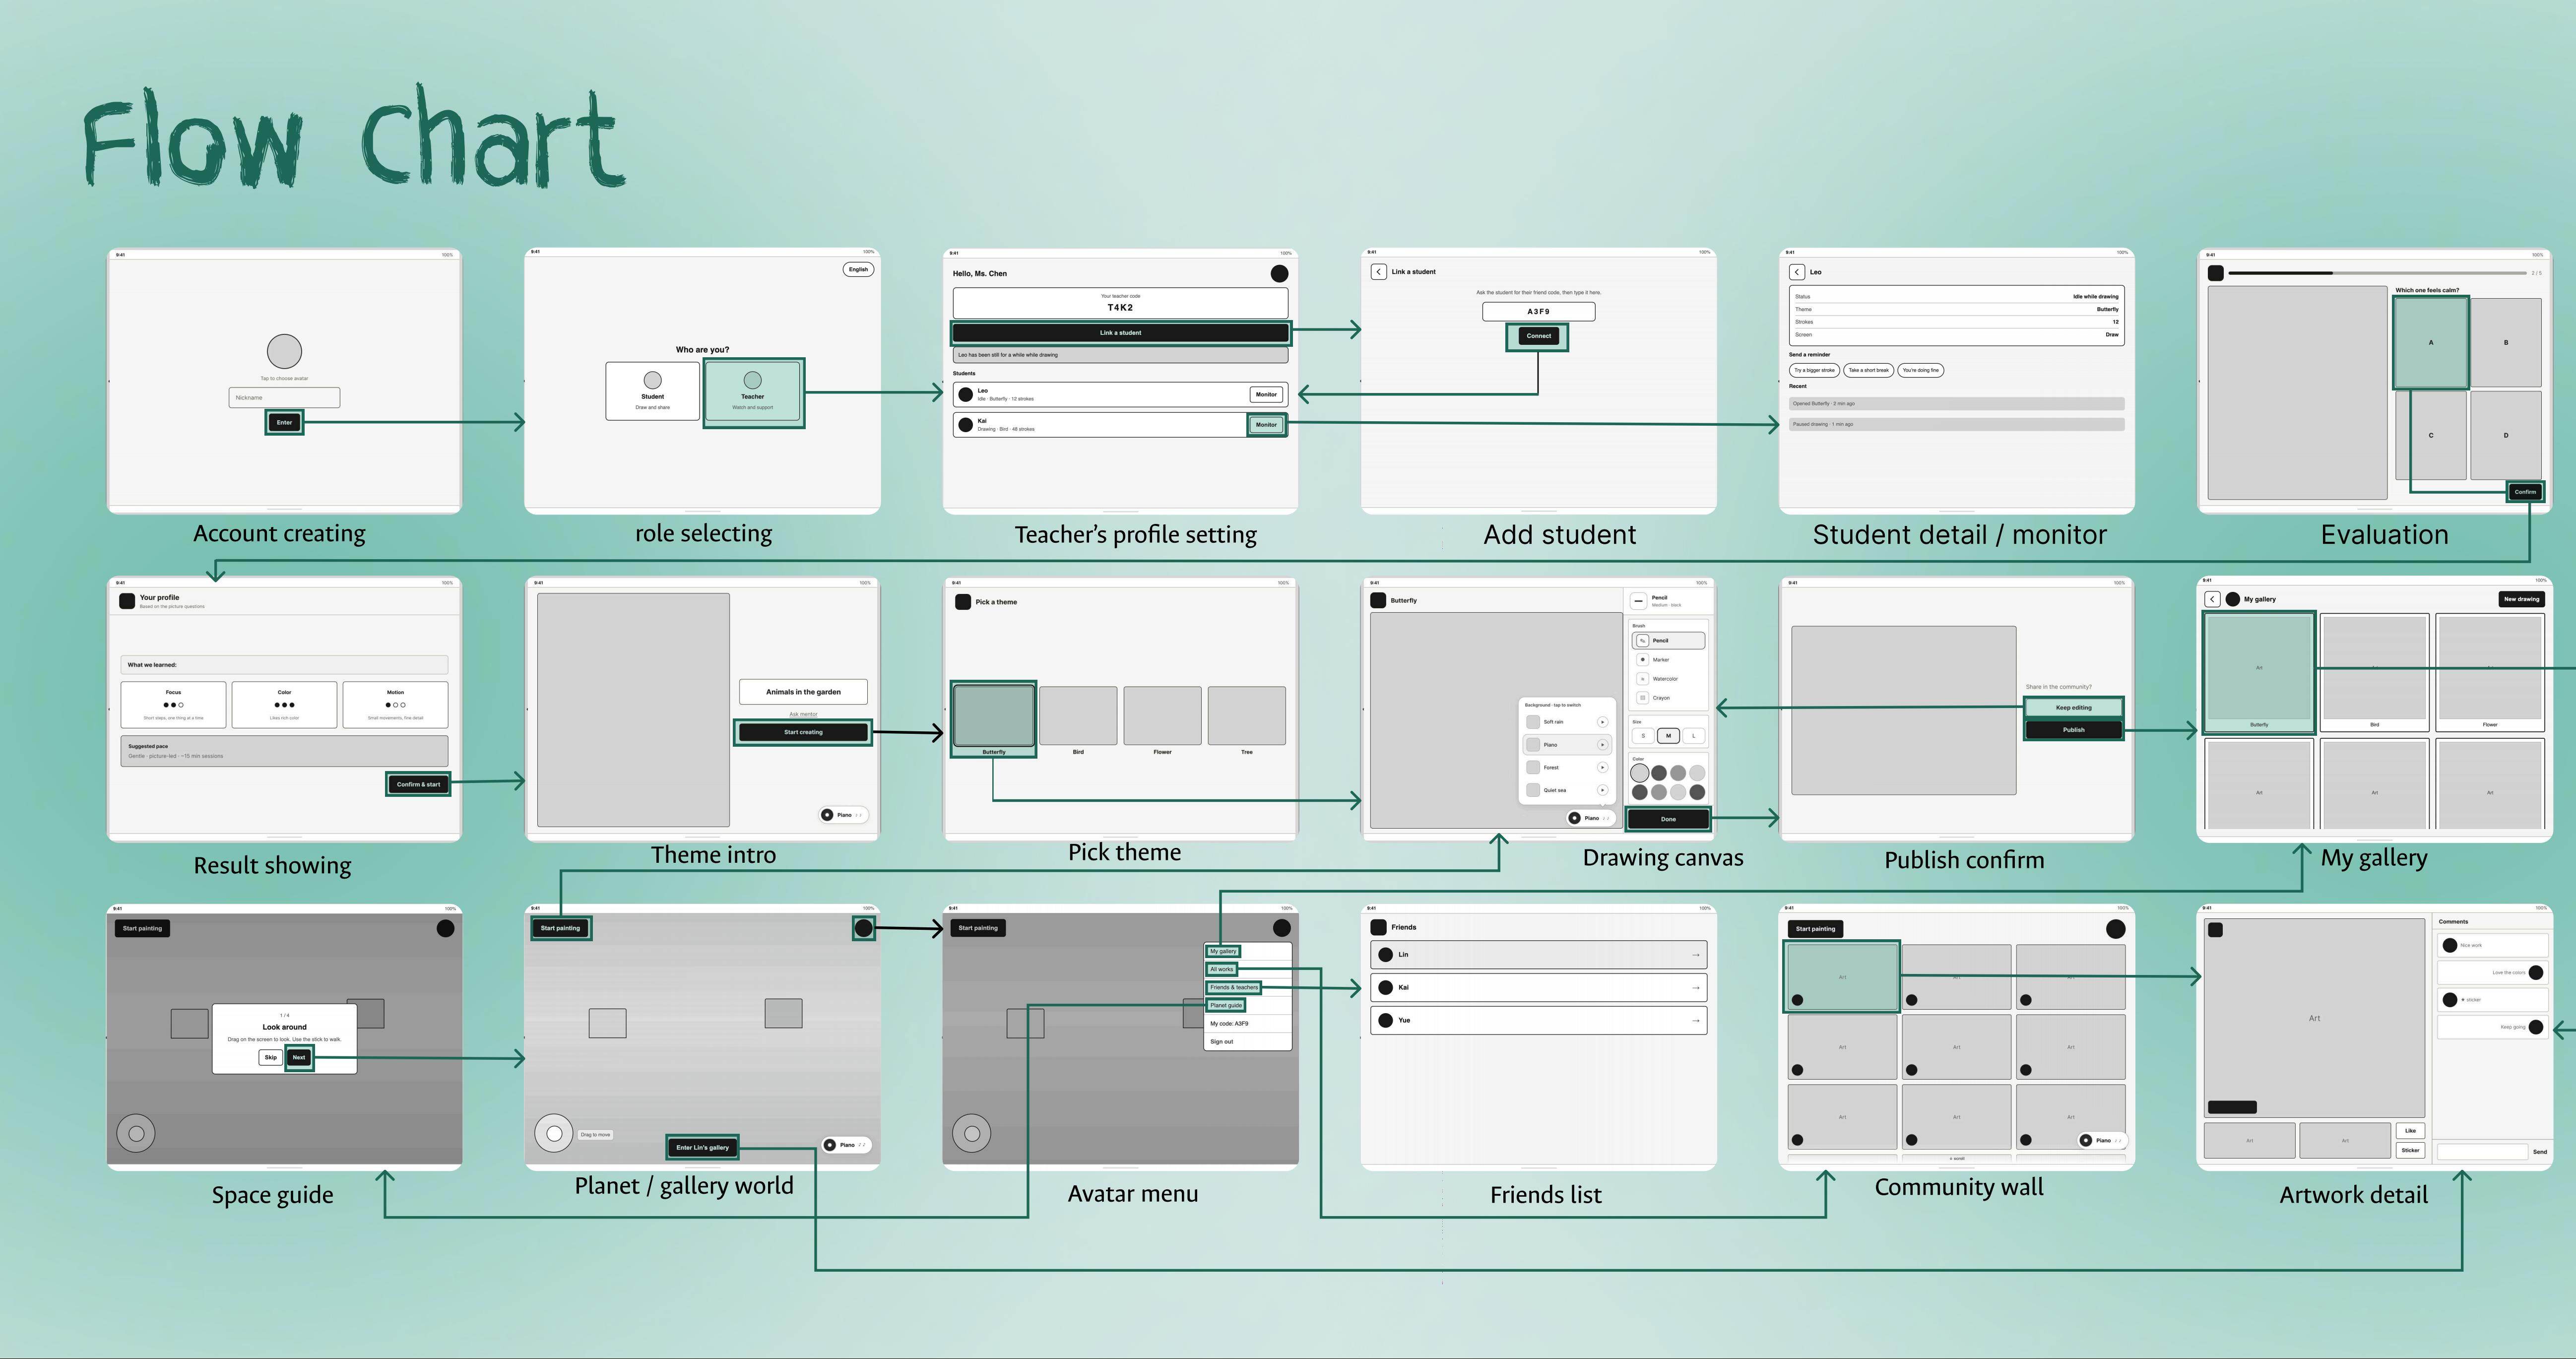Open Lin's row arrow in Friends list
Image resolution: width=2576 pixels, height=1359 pixels.
pyautogui.click(x=1695, y=955)
